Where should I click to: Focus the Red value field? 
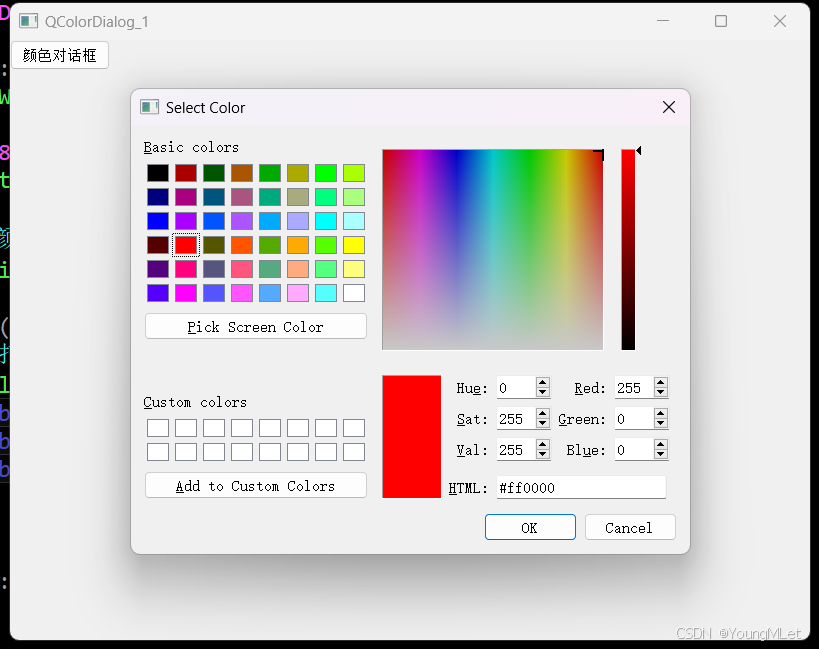(634, 388)
